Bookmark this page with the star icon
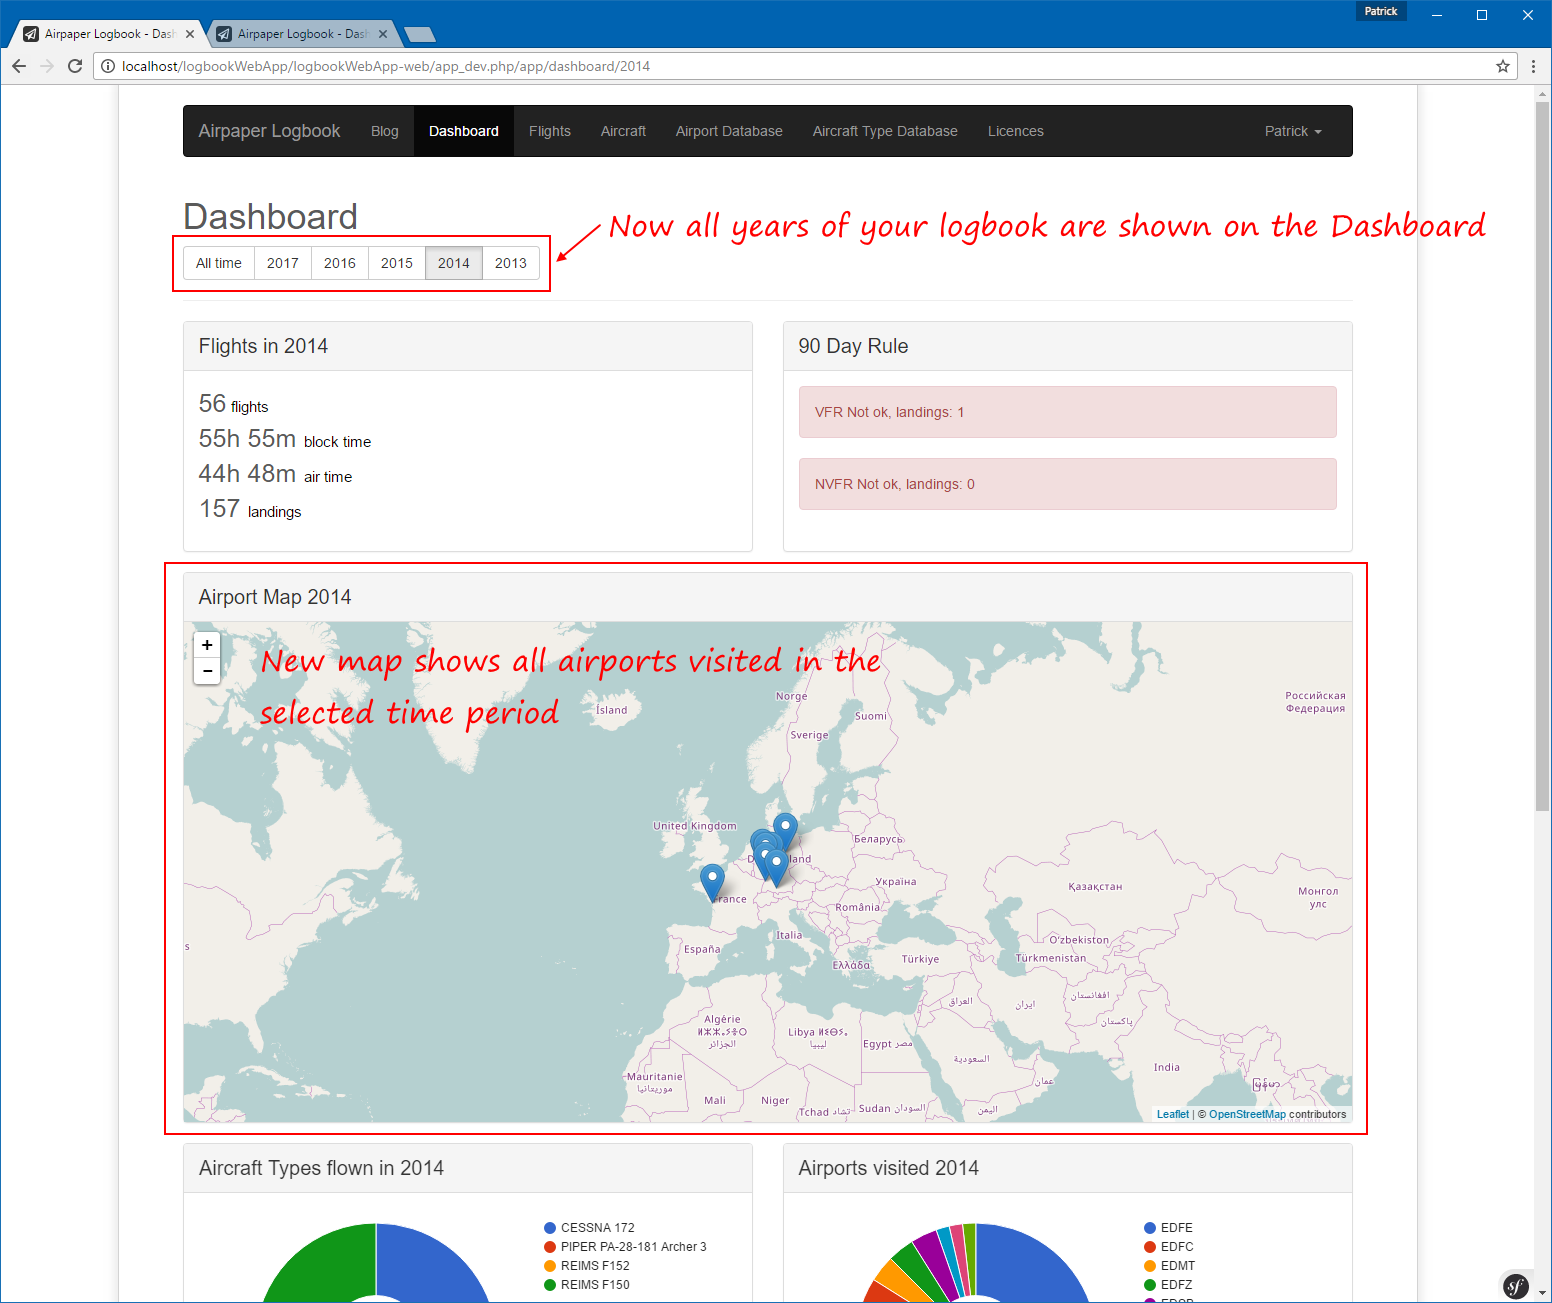1552x1303 pixels. coord(1502,66)
